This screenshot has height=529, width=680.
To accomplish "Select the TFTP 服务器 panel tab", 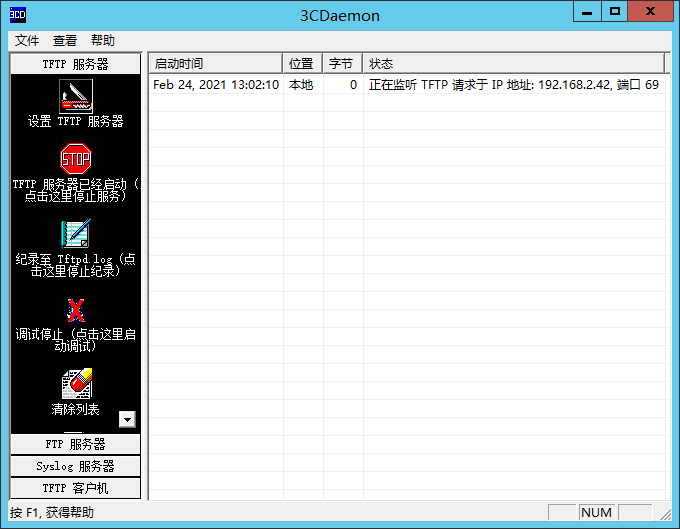I will (75, 64).
